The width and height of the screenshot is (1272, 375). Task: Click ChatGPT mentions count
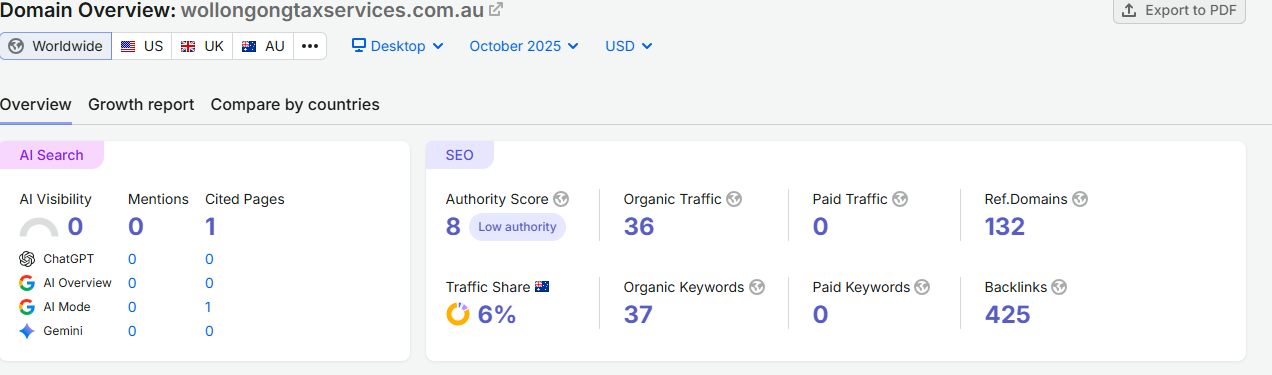click(132, 259)
